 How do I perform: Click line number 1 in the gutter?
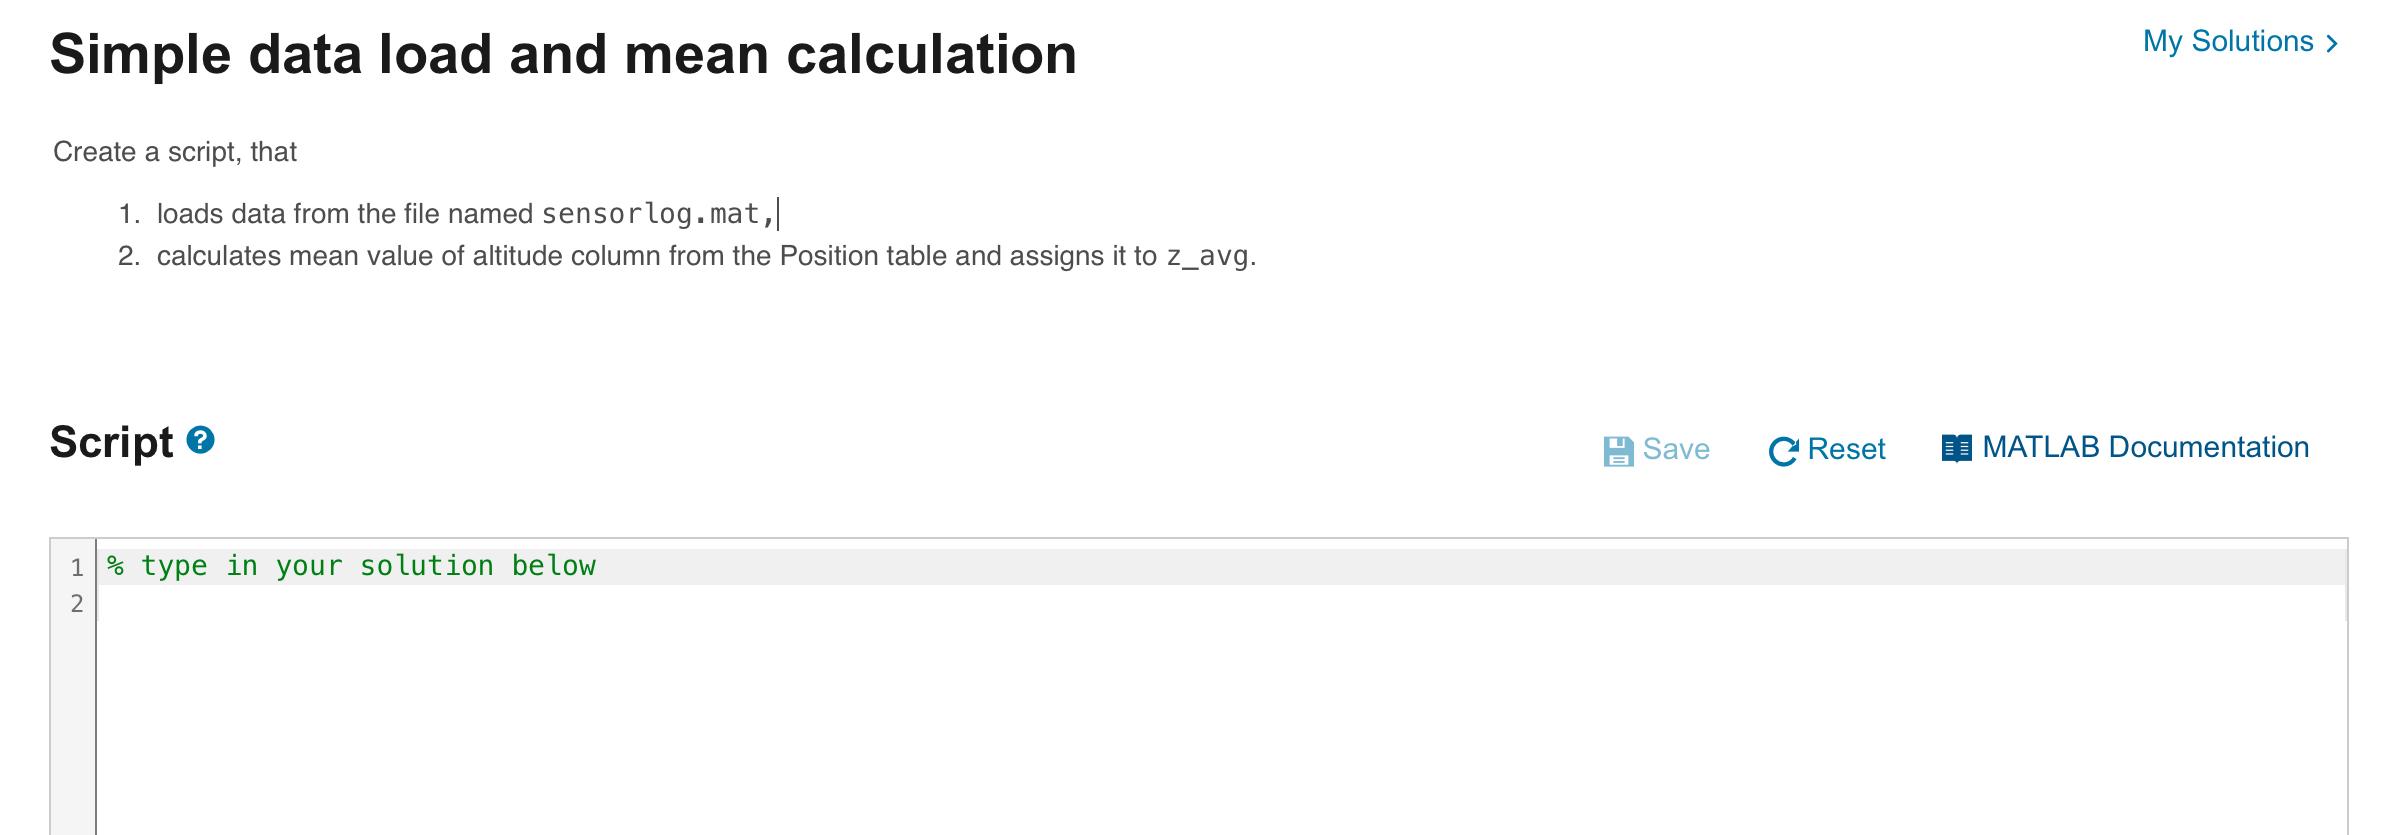[76, 566]
